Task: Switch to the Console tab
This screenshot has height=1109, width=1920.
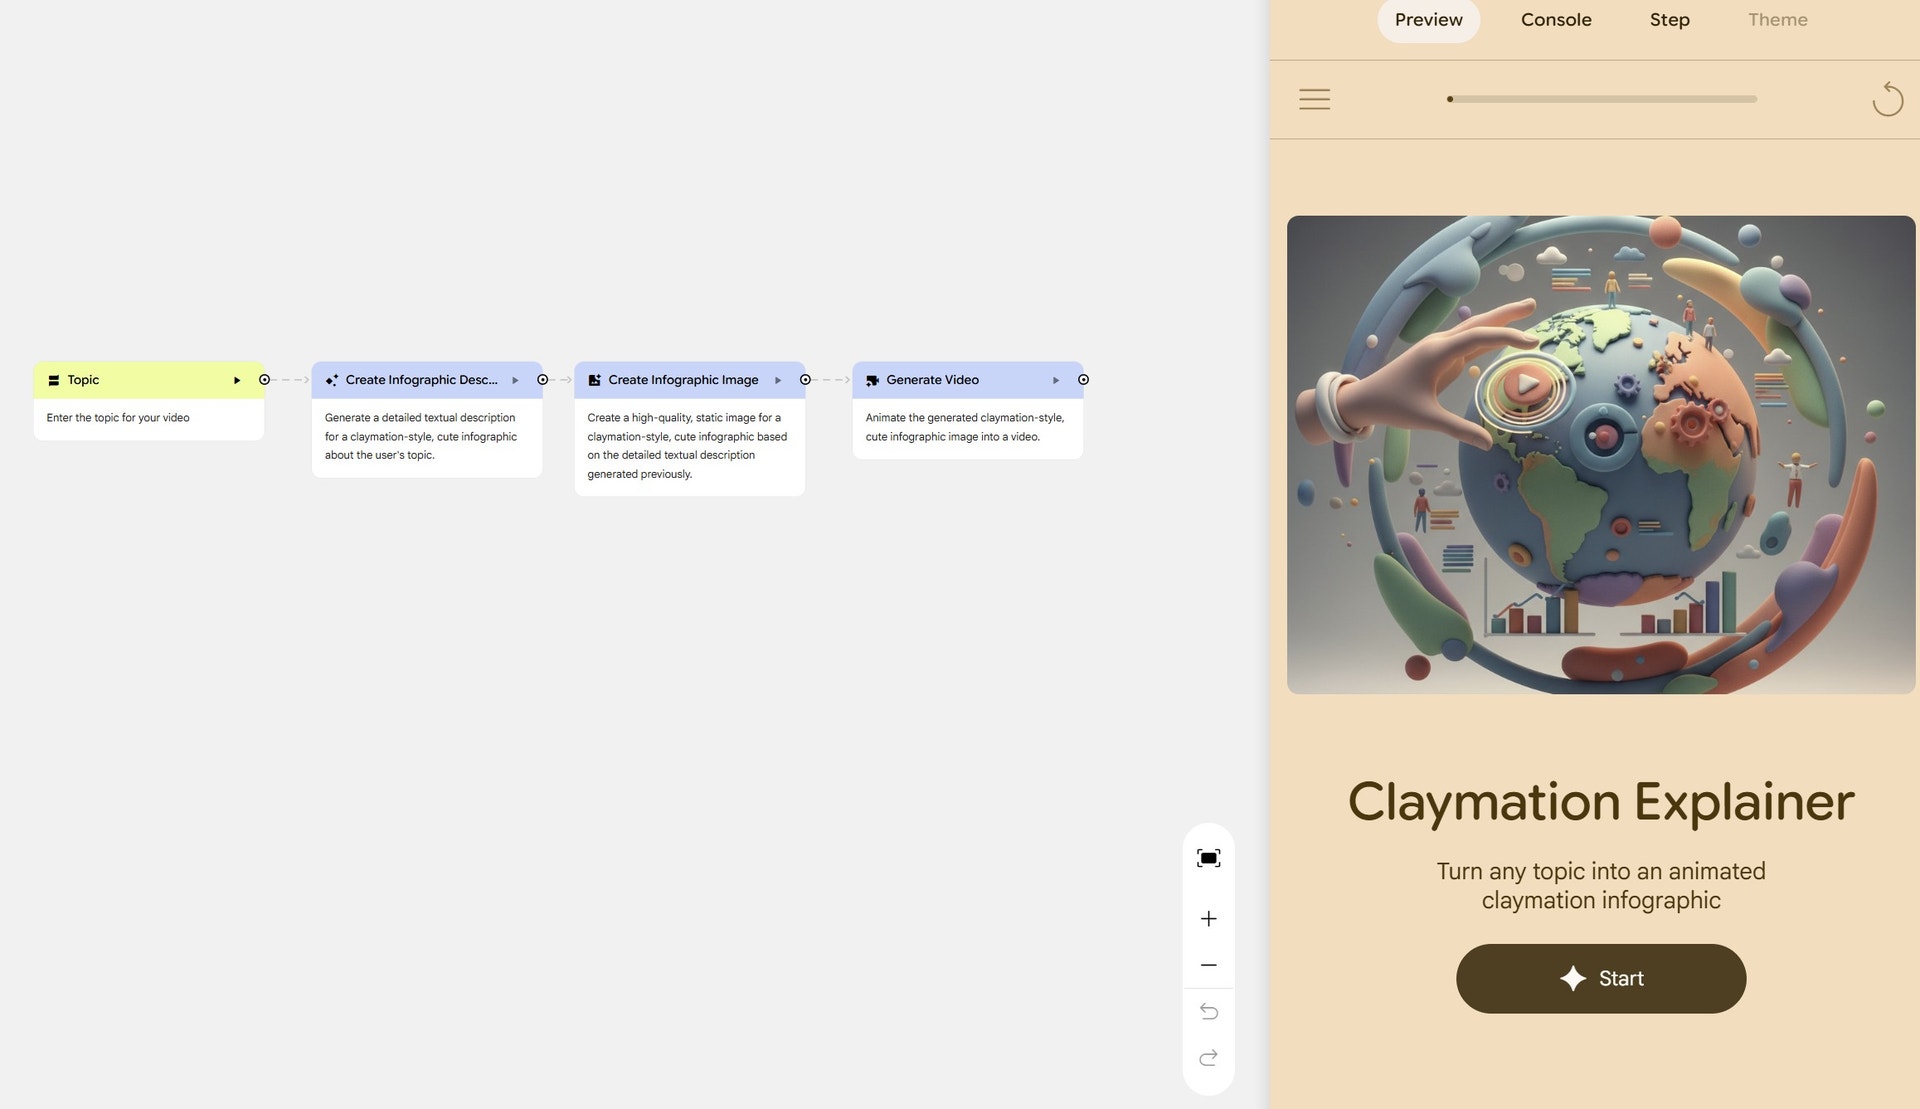Action: pyautogui.click(x=1555, y=20)
